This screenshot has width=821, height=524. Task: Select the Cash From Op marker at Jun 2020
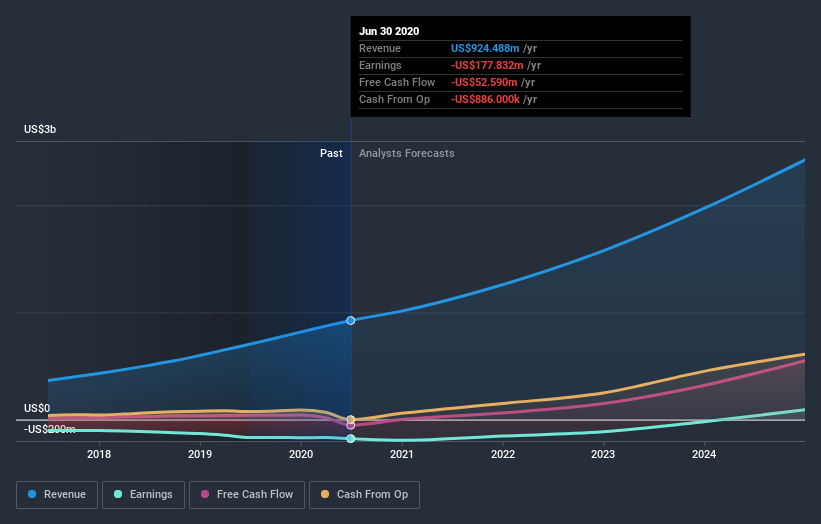click(351, 420)
